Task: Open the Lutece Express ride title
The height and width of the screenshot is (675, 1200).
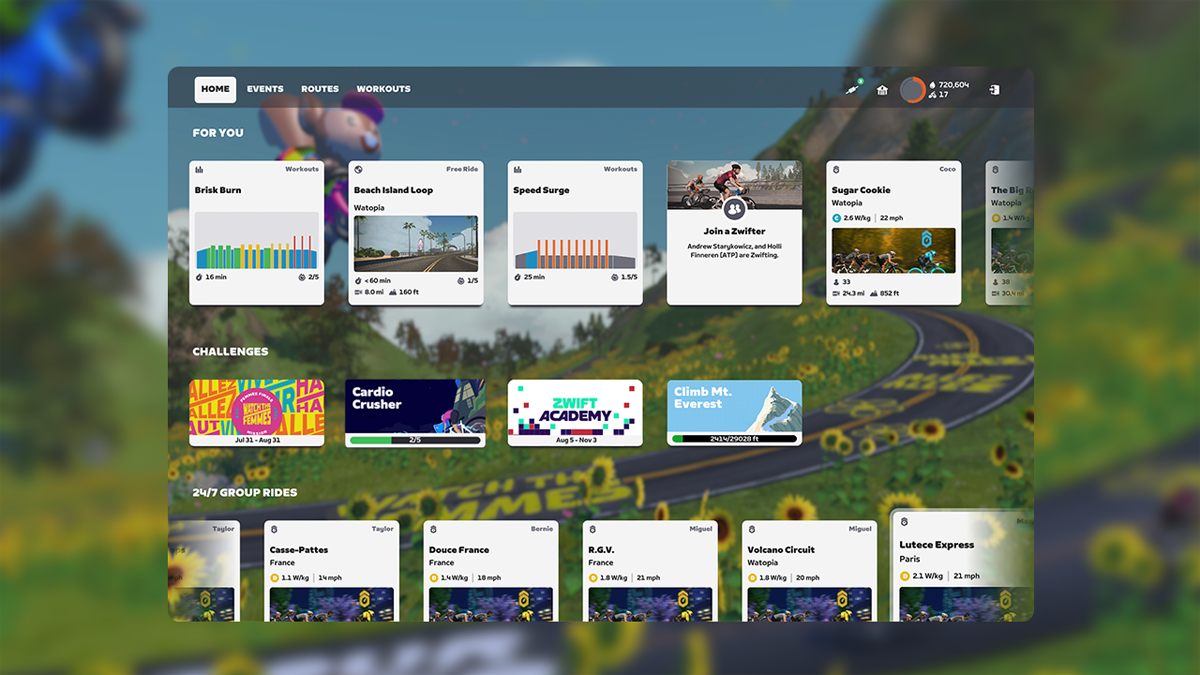Action: coord(936,545)
